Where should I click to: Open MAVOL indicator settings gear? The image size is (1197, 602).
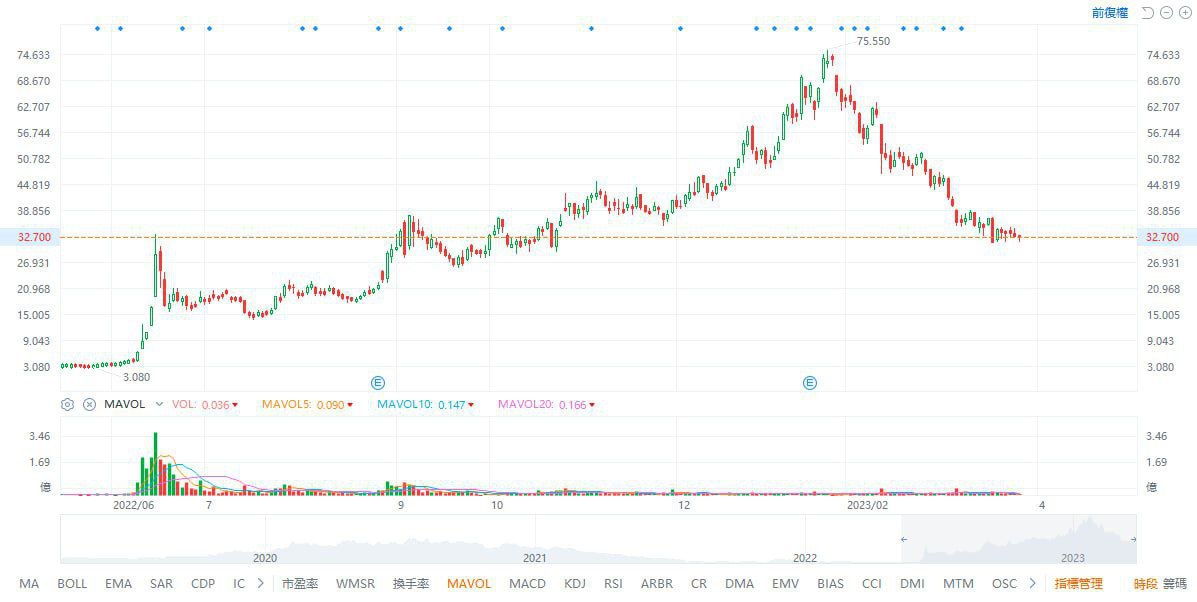tap(67, 404)
